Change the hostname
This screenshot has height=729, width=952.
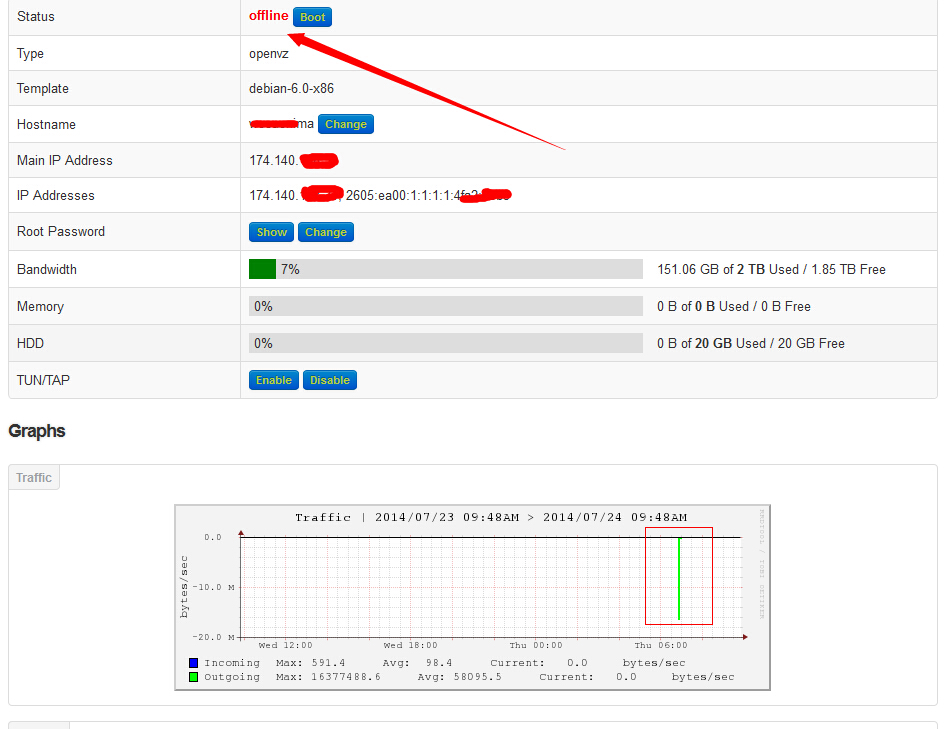345,124
